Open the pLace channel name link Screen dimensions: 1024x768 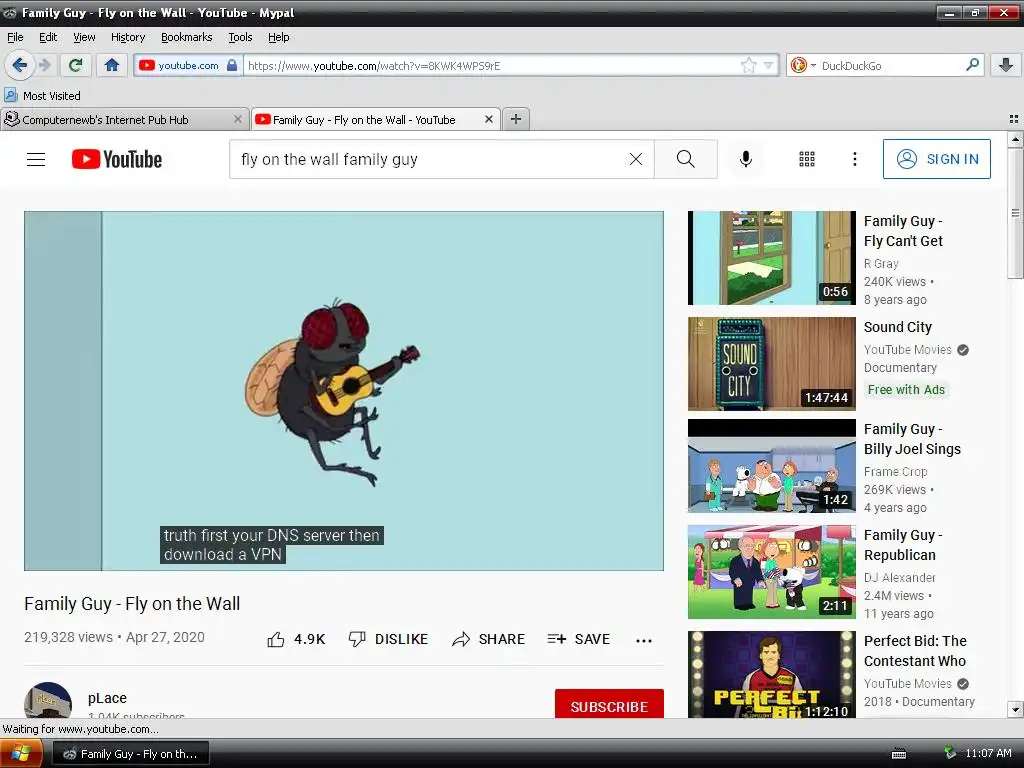tap(107, 698)
